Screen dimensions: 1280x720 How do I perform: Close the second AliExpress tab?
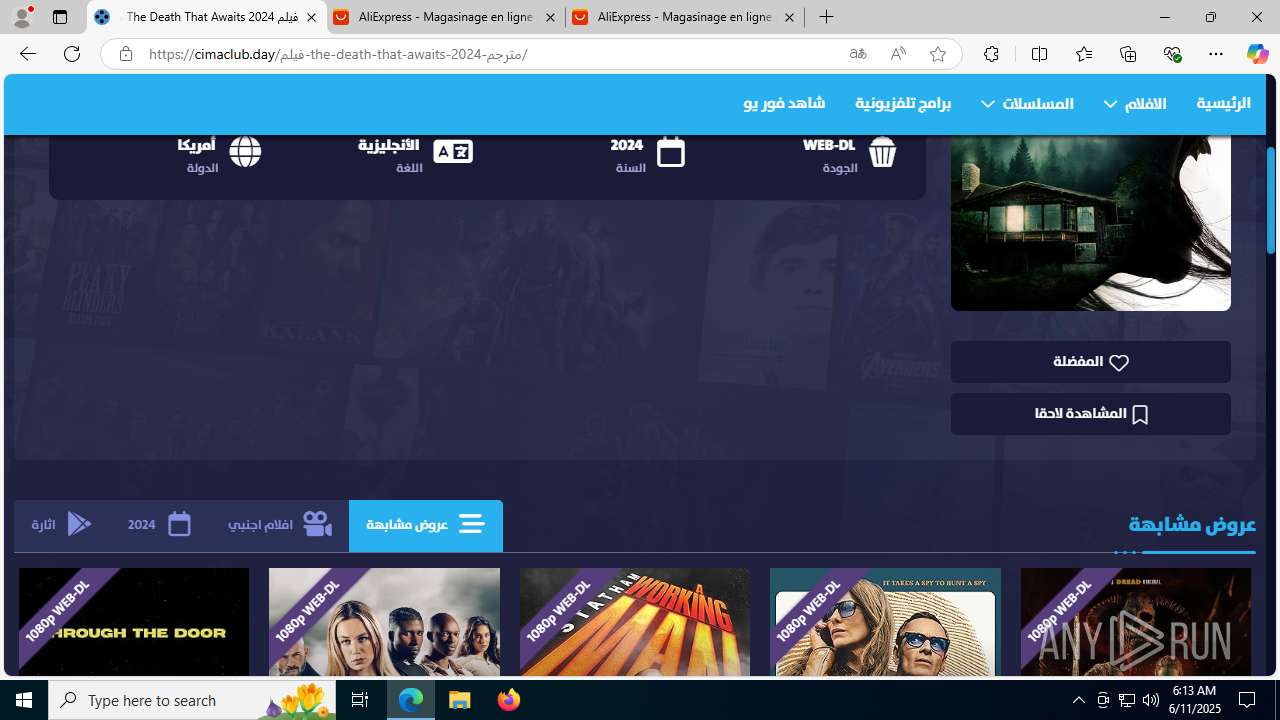tap(789, 18)
